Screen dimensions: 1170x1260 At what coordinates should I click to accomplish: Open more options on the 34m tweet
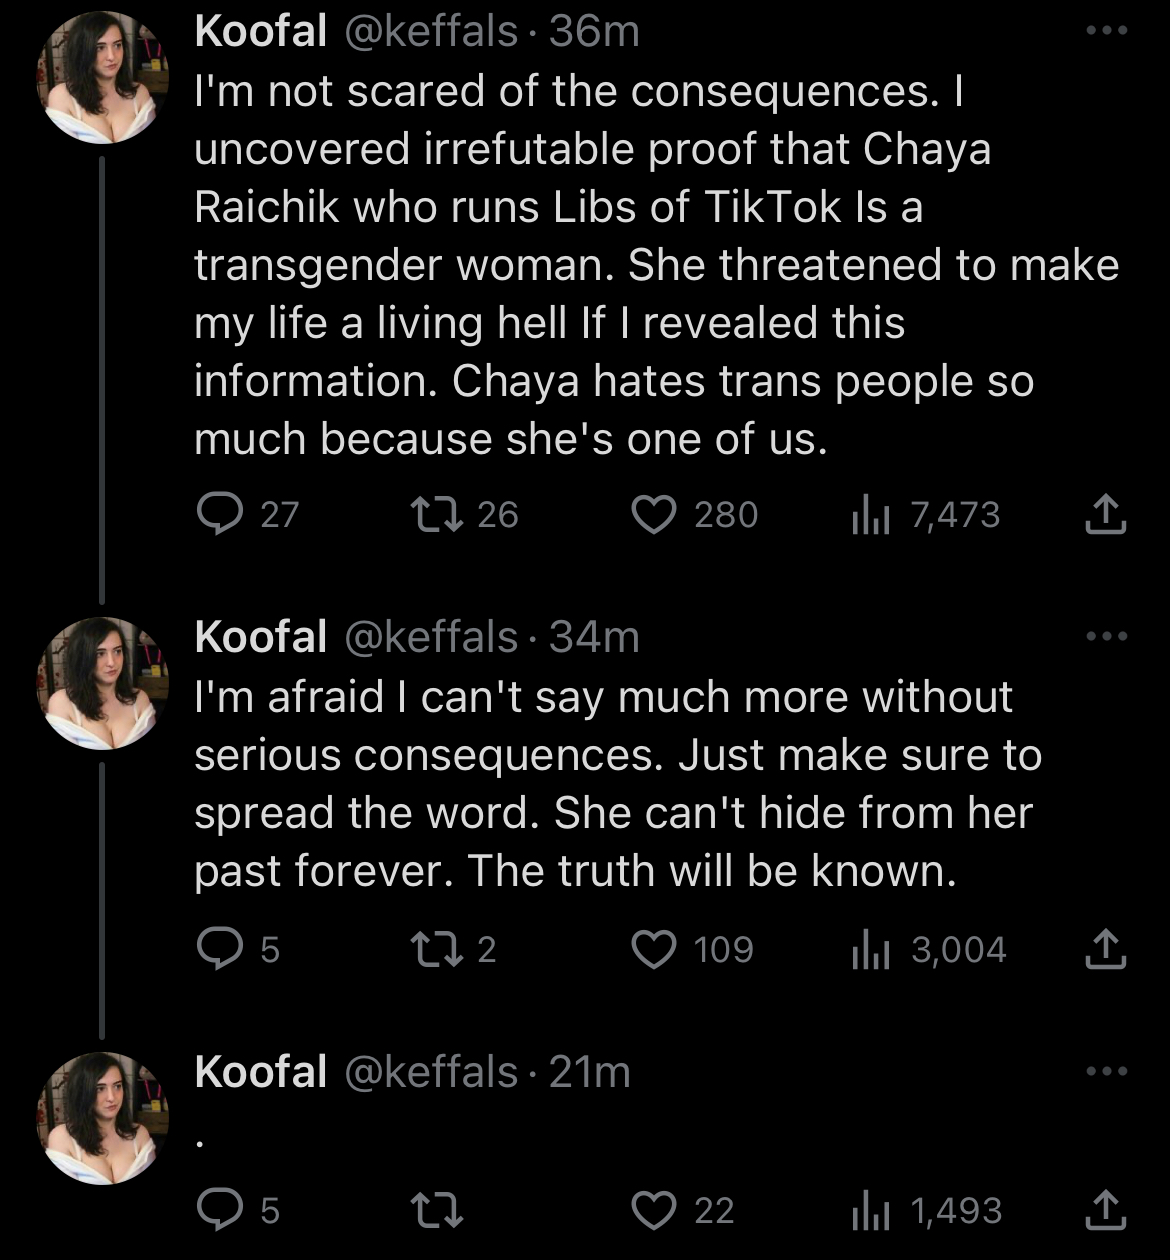click(x=1107, y=636)
